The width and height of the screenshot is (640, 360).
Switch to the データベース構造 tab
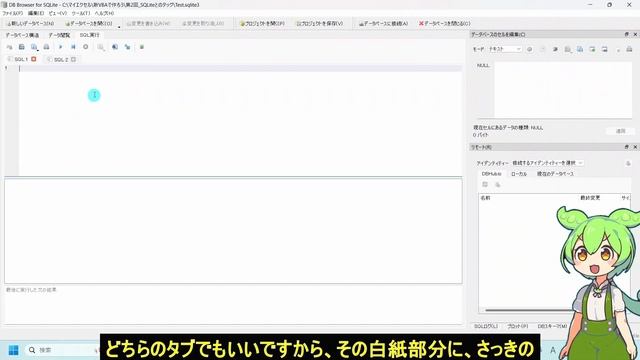pos(22,35)
